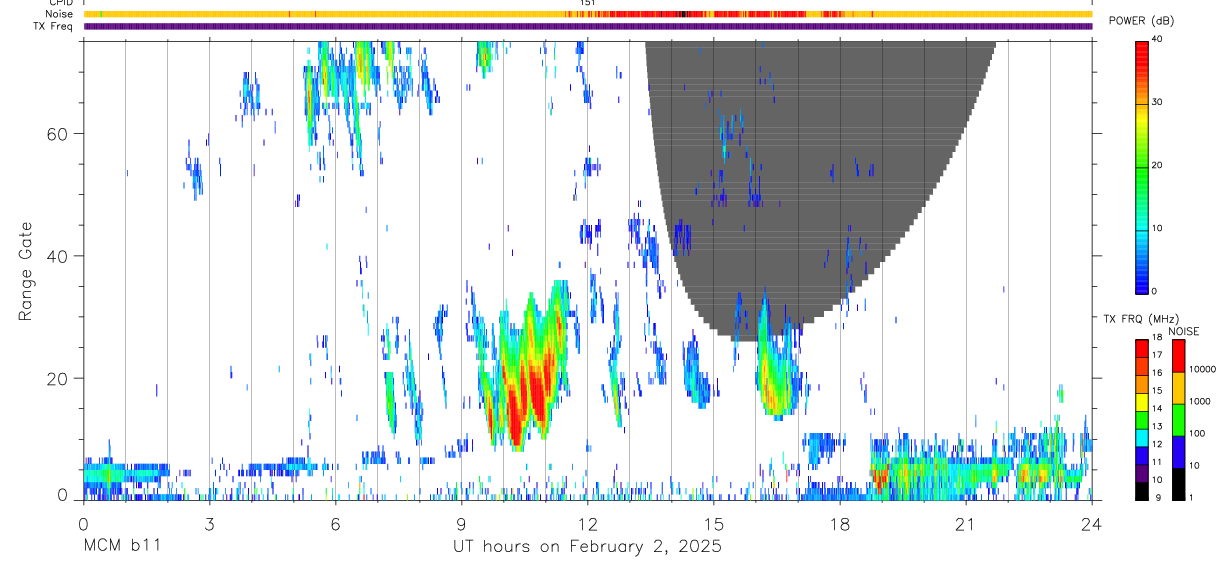Select the 1000 label on the NOISE legend
The image size is (1228, 567).
[x=1201, y=401]
